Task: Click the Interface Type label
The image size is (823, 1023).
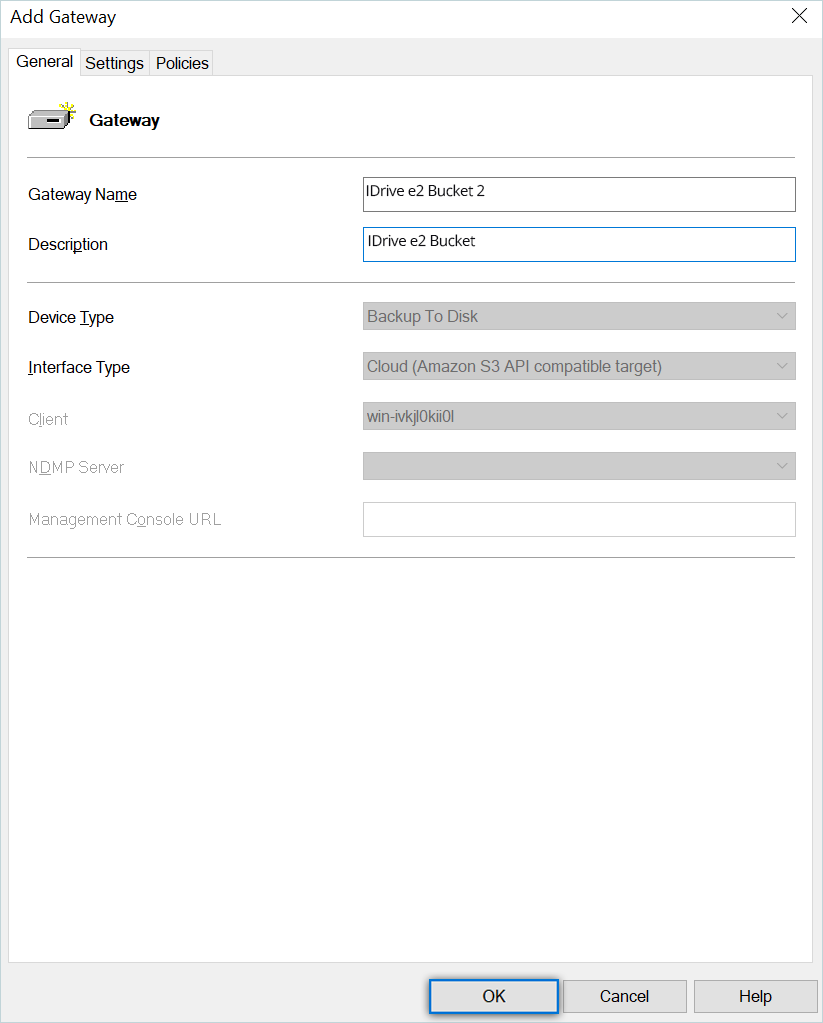Action: (79, 368)
